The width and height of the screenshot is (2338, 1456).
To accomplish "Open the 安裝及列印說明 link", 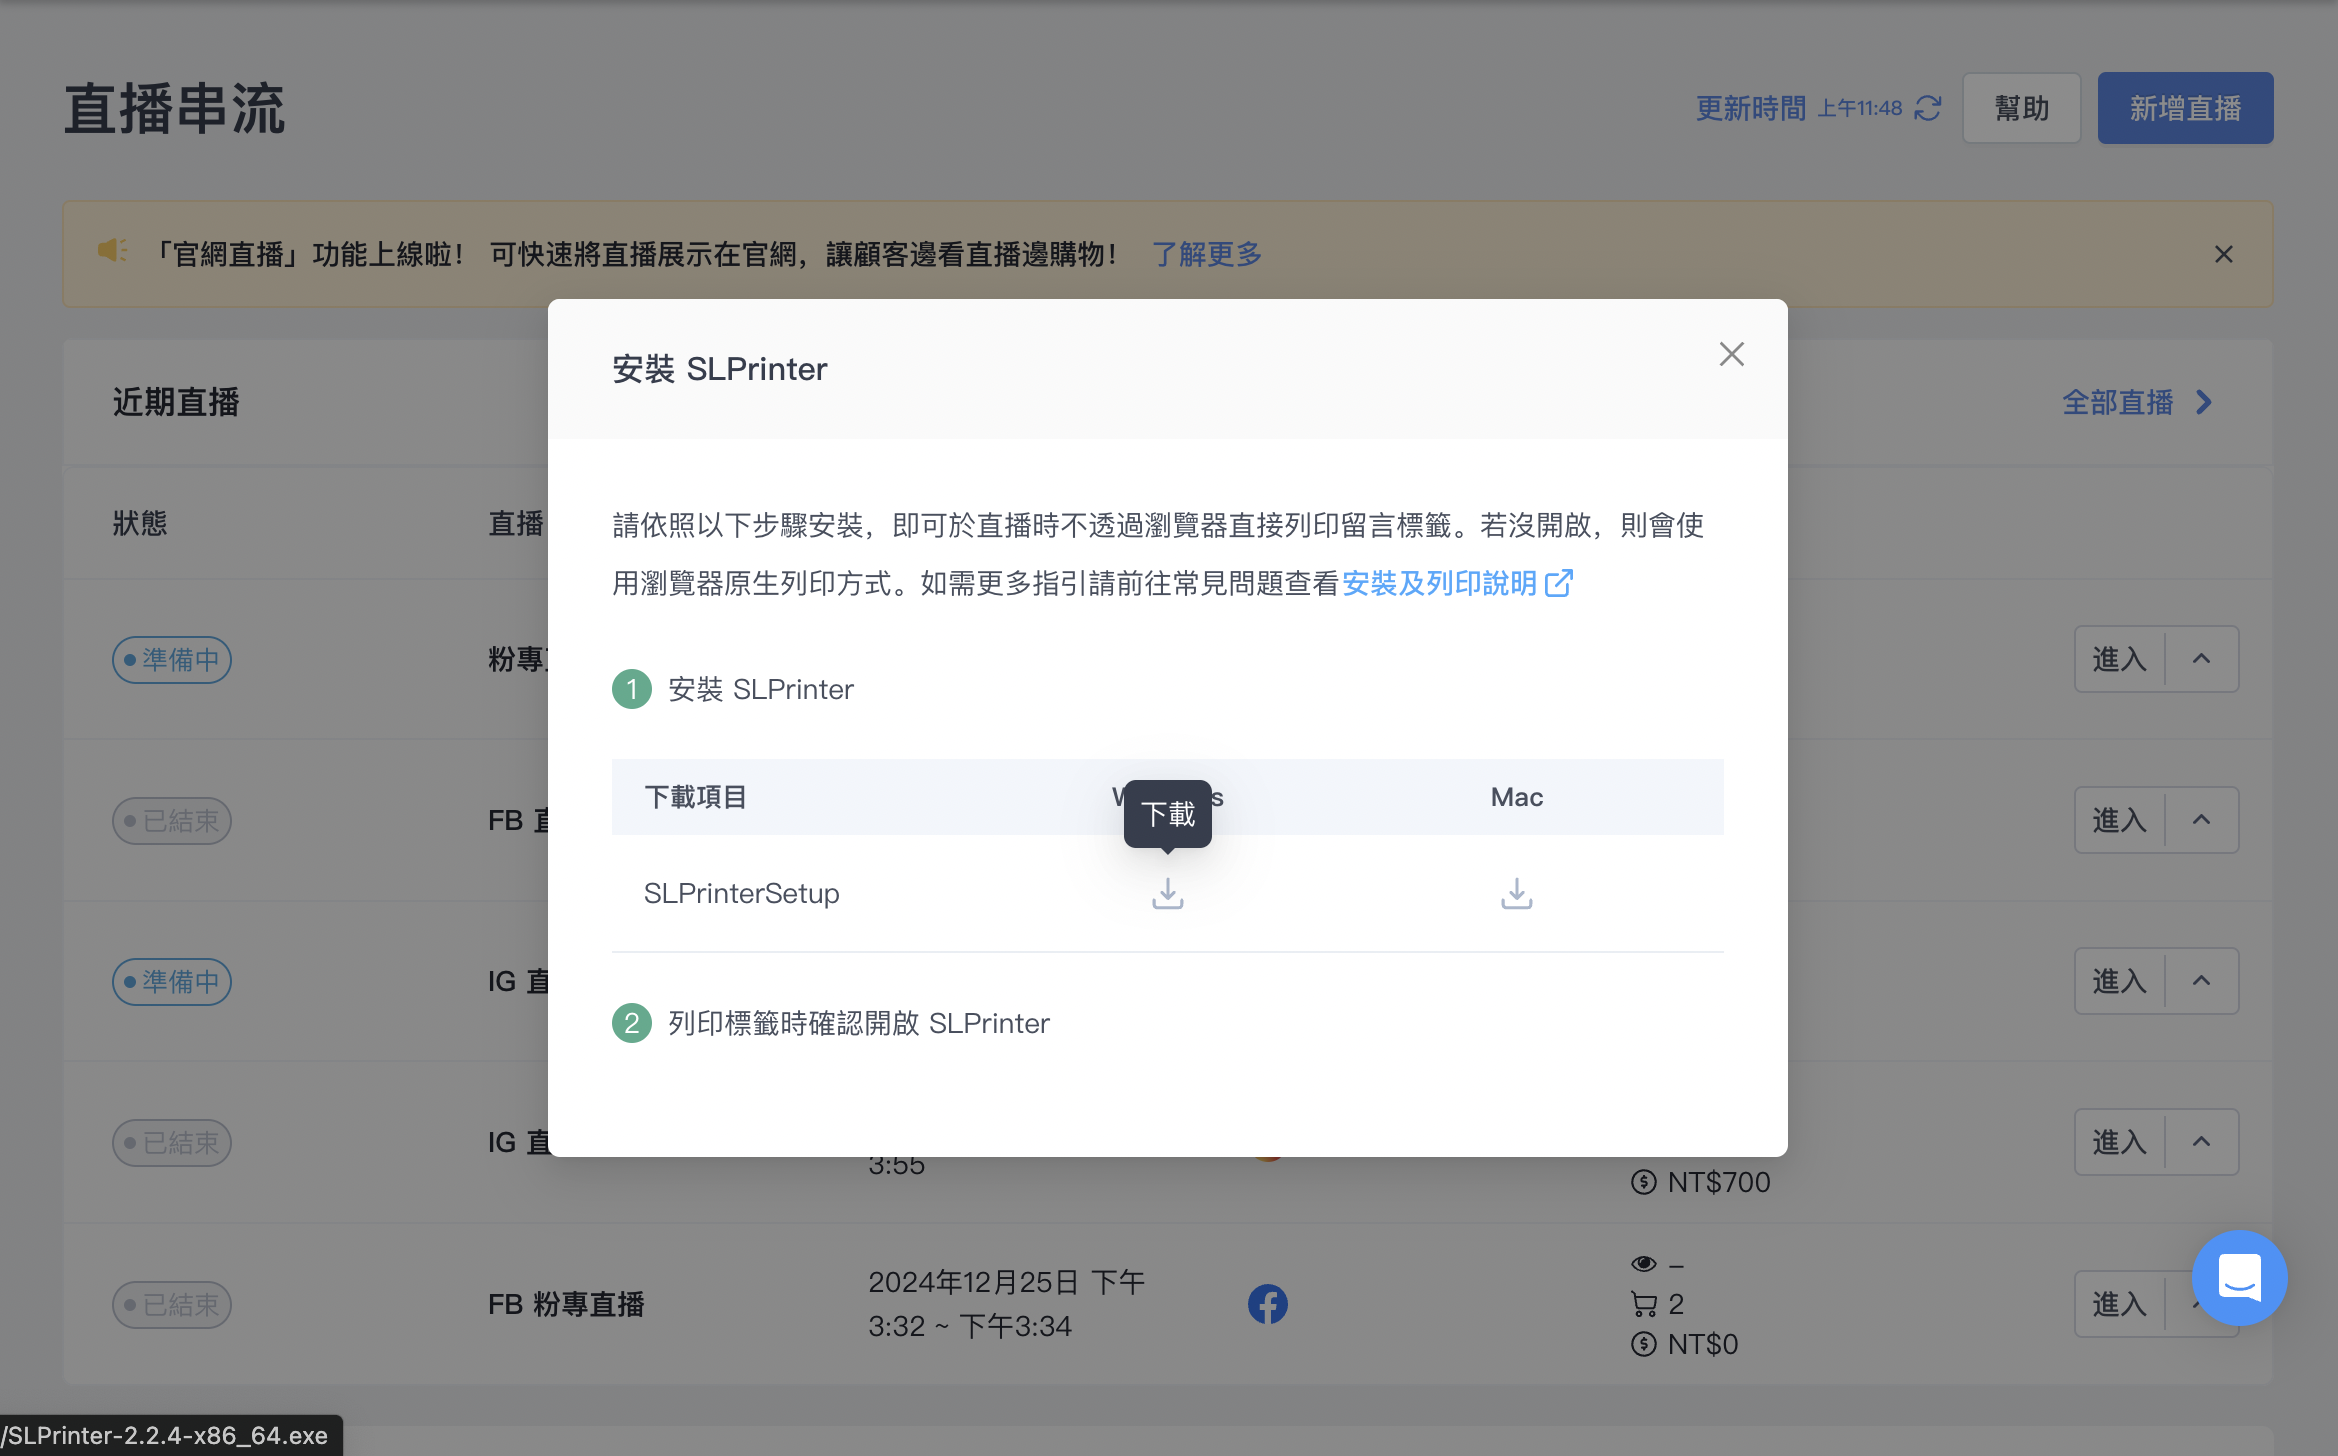I will point(1457,583).
